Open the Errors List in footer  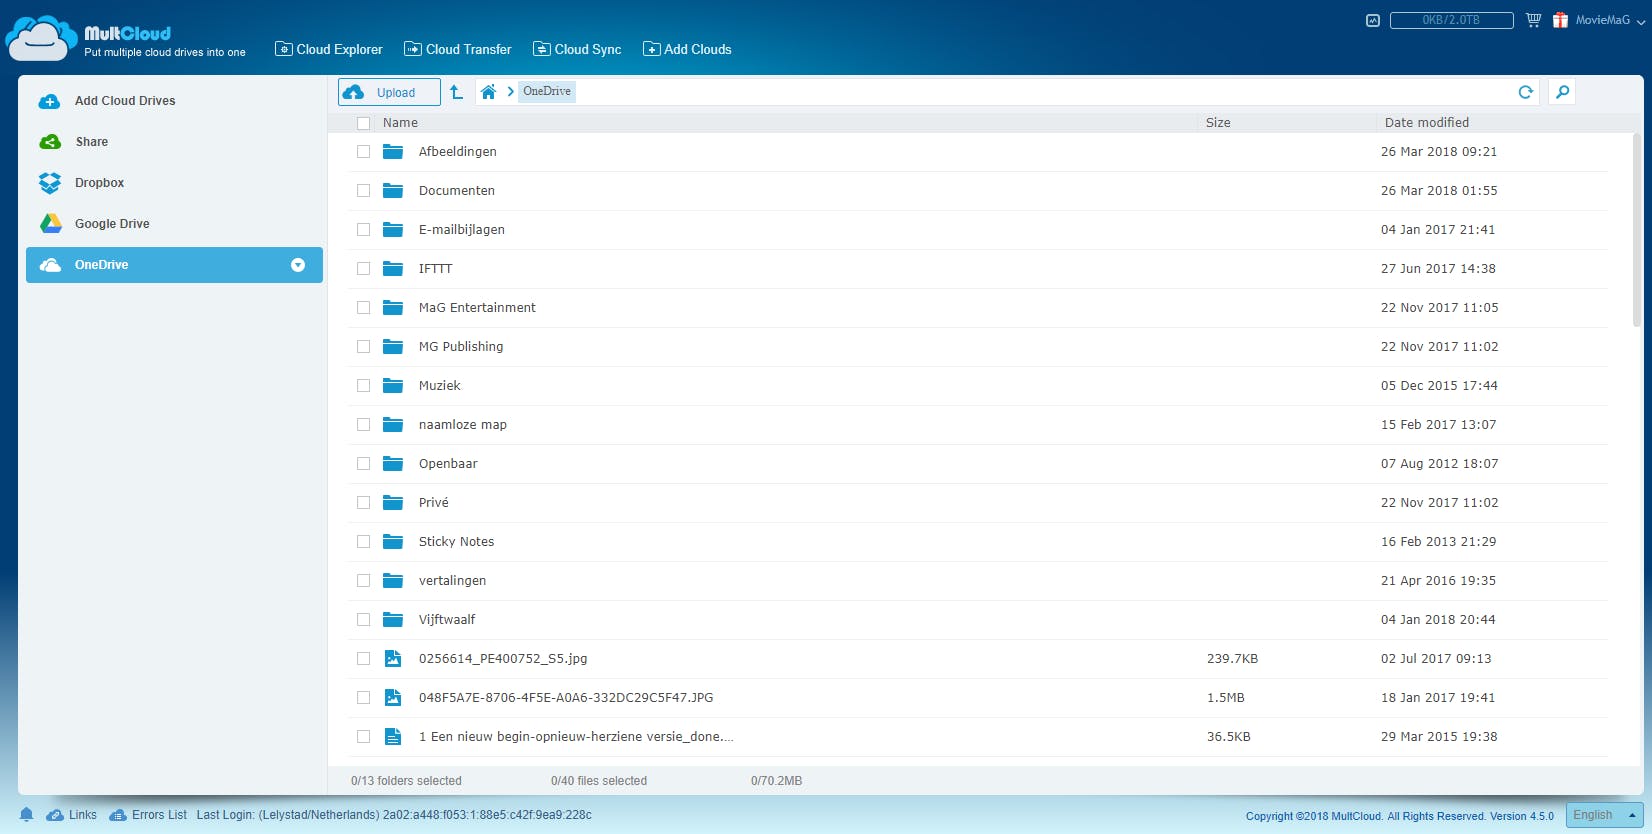tap(148, 815)
